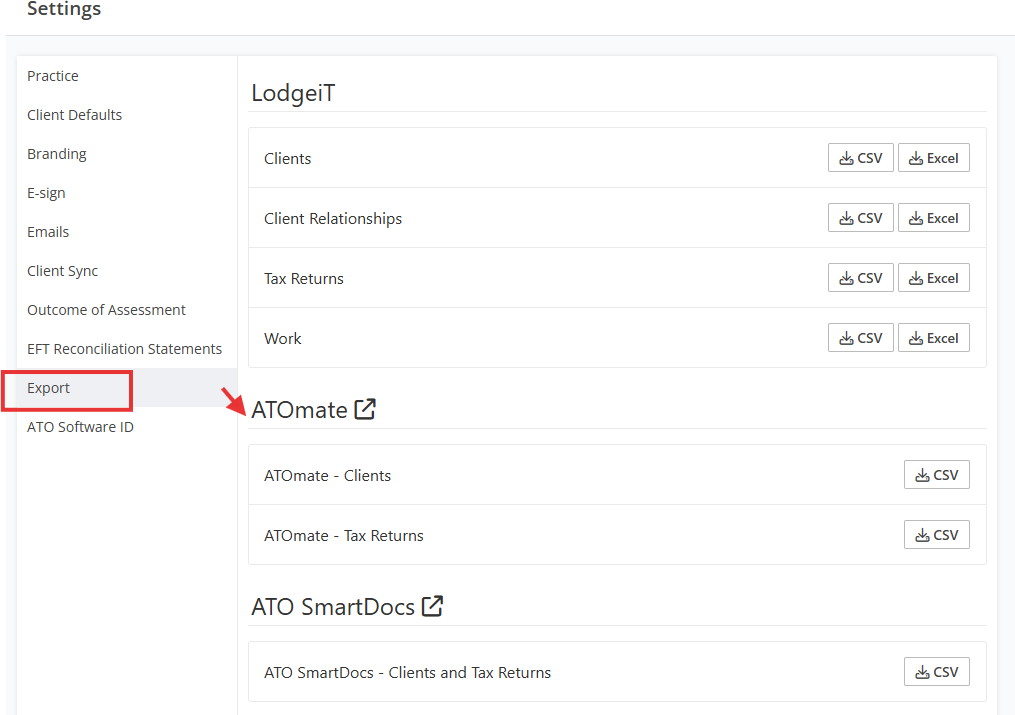Download Clients as CSV

[860, 158]
